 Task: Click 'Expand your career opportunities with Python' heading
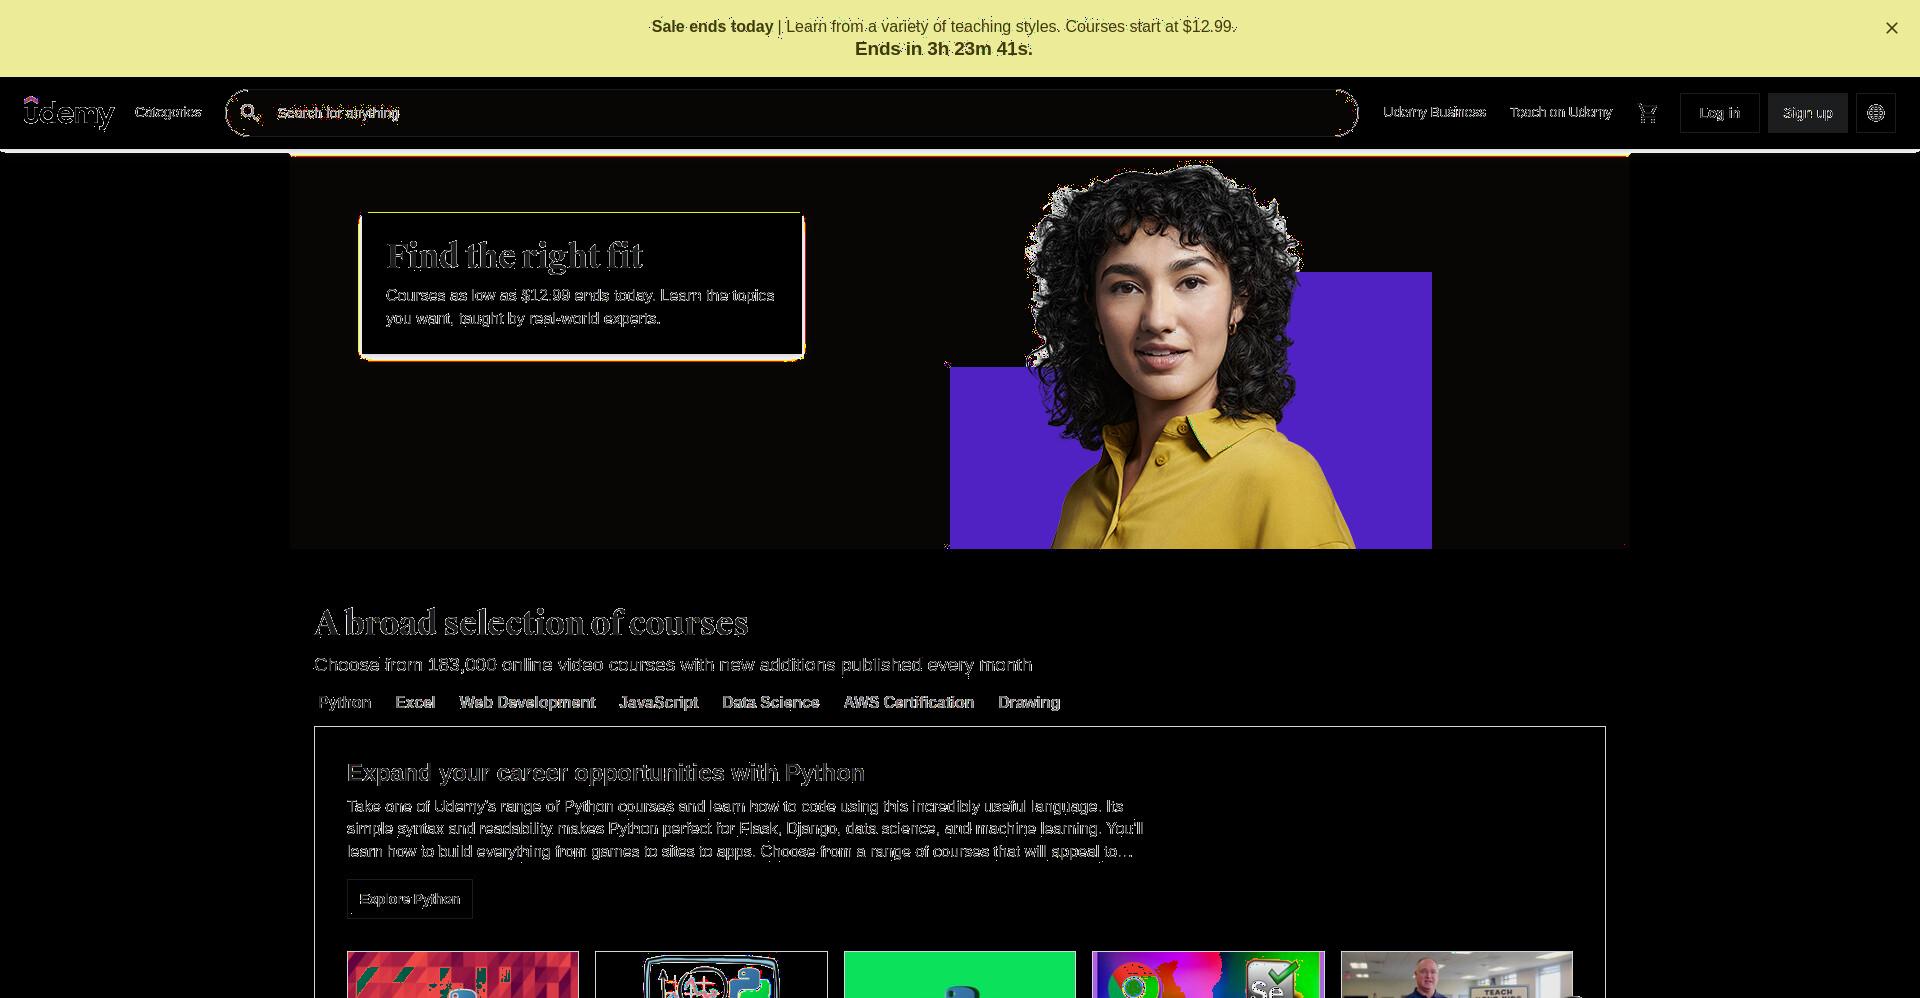click(605, 773)
